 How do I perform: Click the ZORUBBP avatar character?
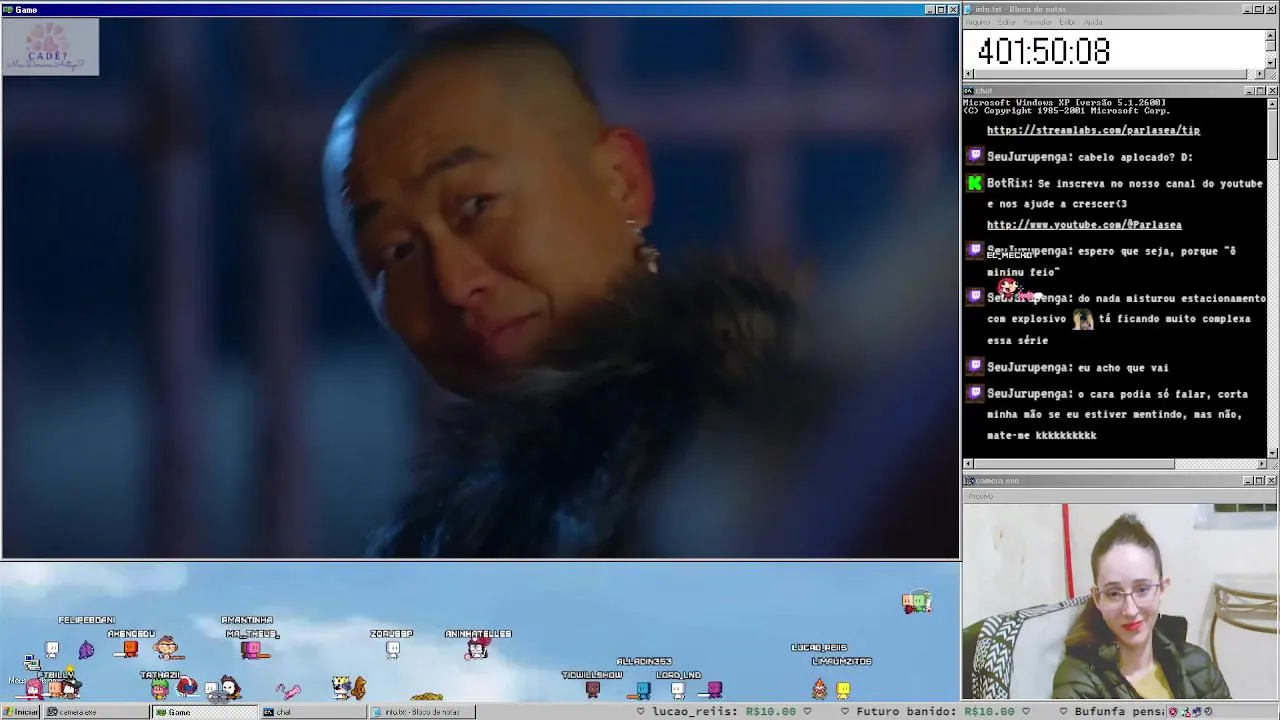pyautogui.click(x=393, y=650)
